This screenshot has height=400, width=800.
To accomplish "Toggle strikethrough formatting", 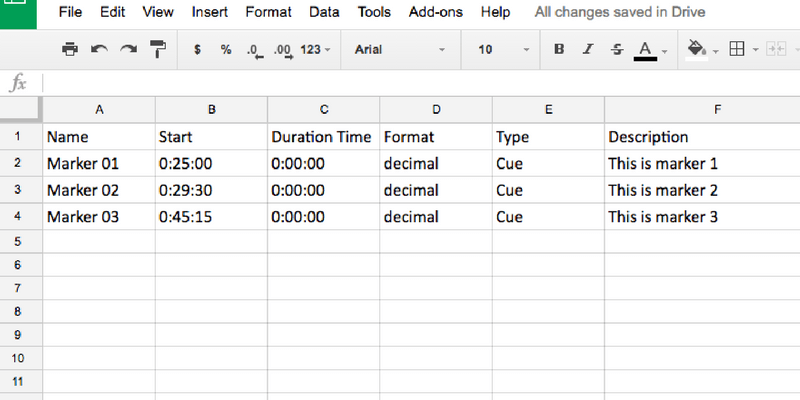I will point(616,49).
